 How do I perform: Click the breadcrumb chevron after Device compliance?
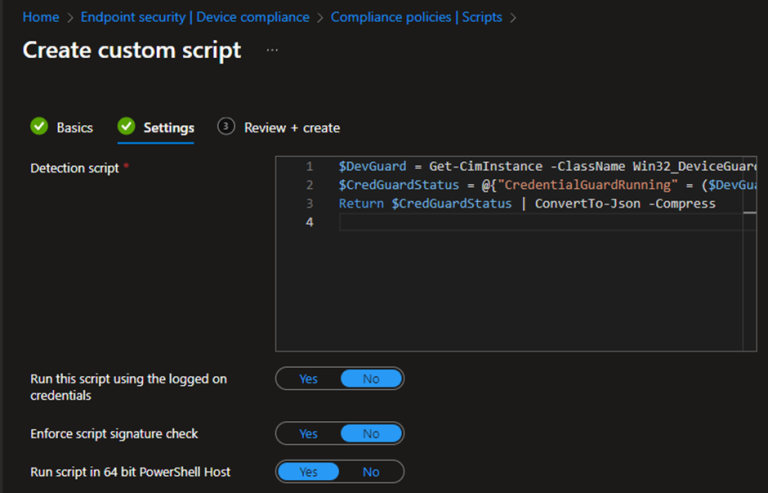(x=320, y=18)
